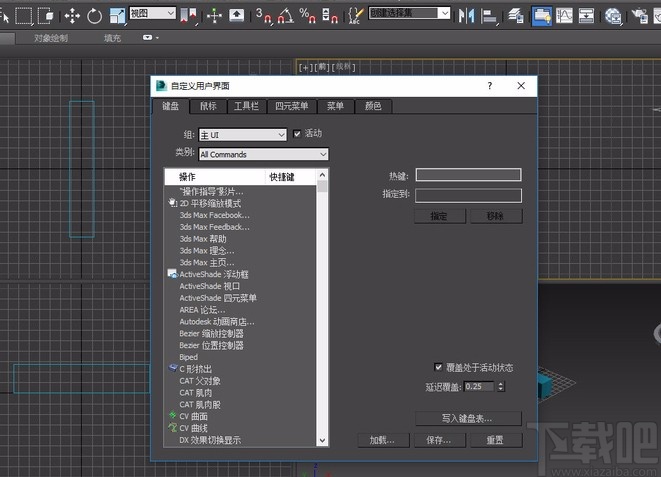
Task: Open the 填充 ribbon tab
Action: click(x=113, y=38)
